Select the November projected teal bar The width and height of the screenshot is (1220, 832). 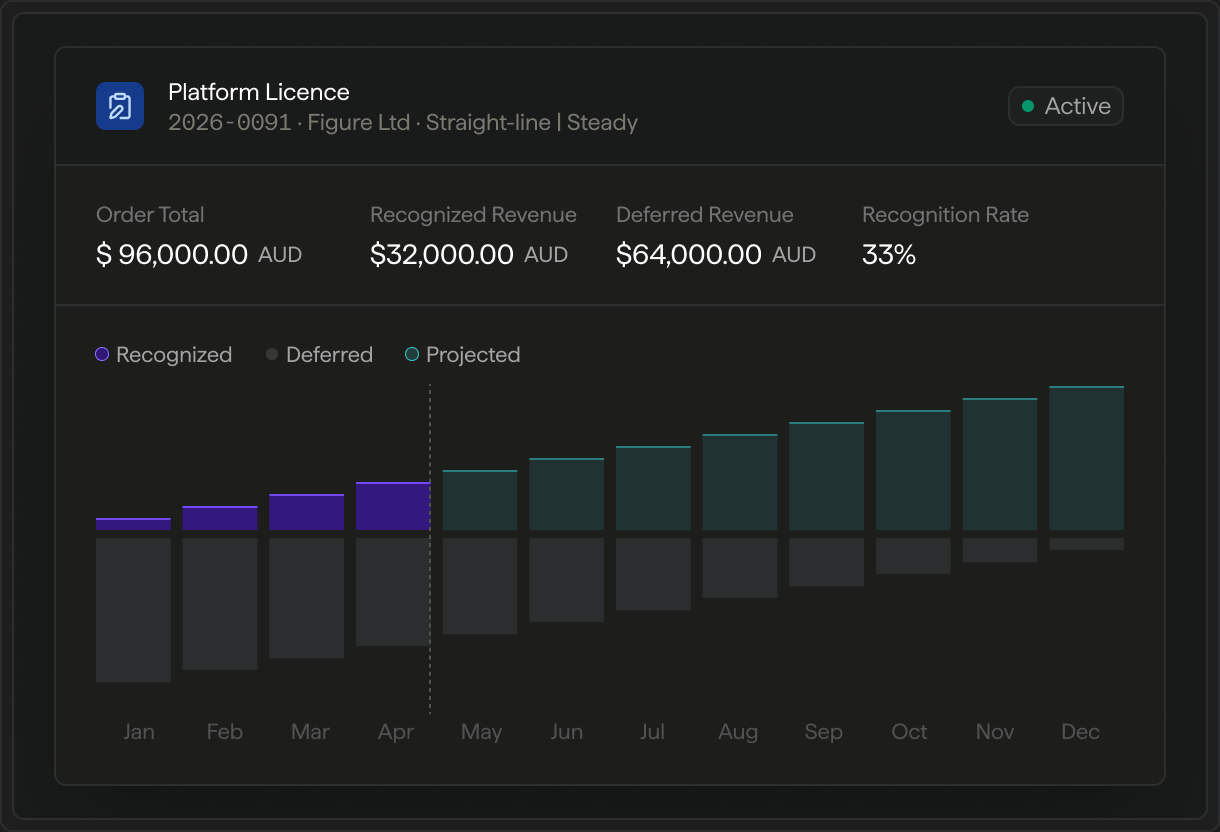1000,464
